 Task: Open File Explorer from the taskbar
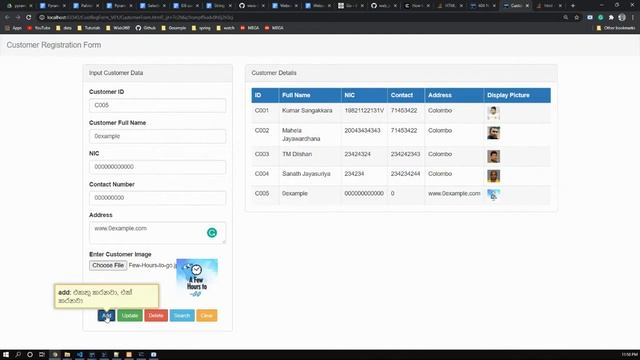(x=67, y=355)
